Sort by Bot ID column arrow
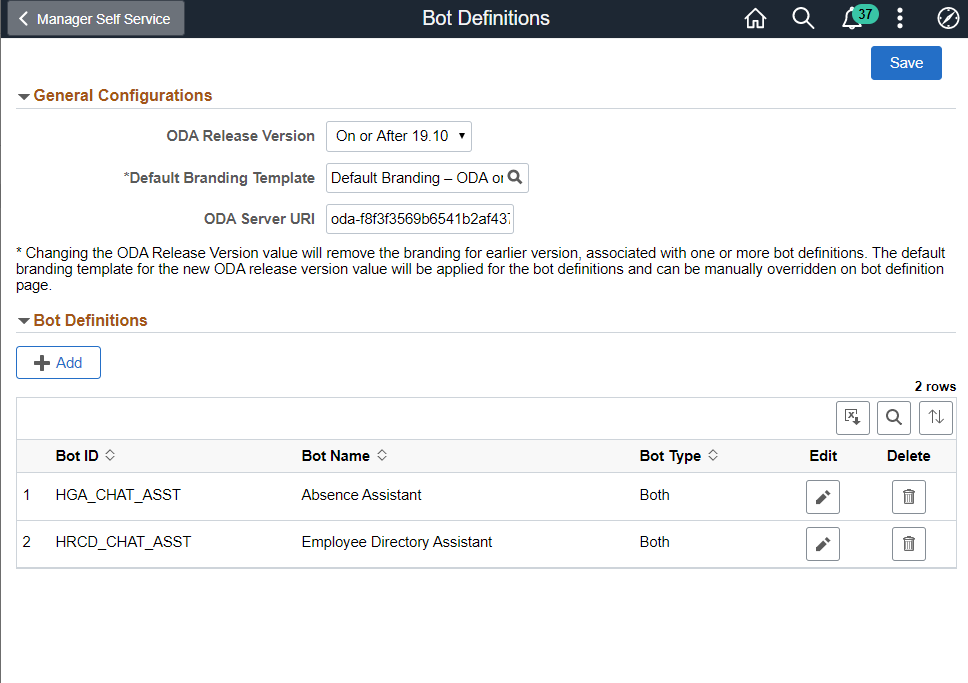 coord(110,455)
